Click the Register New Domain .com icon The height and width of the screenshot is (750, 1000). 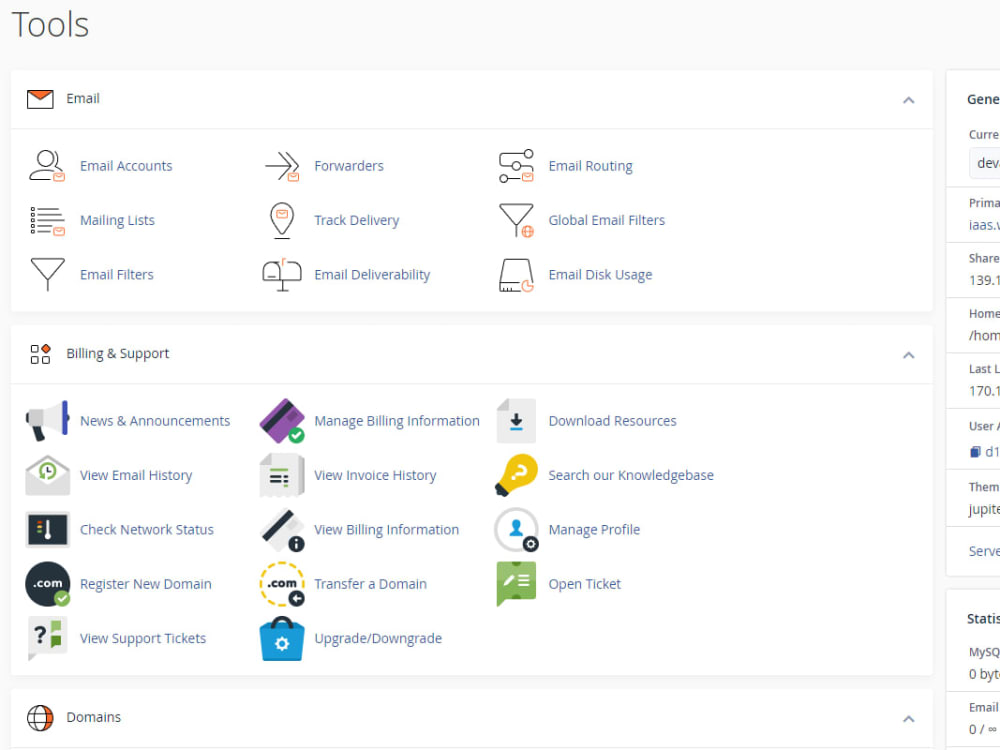[47, 584]
